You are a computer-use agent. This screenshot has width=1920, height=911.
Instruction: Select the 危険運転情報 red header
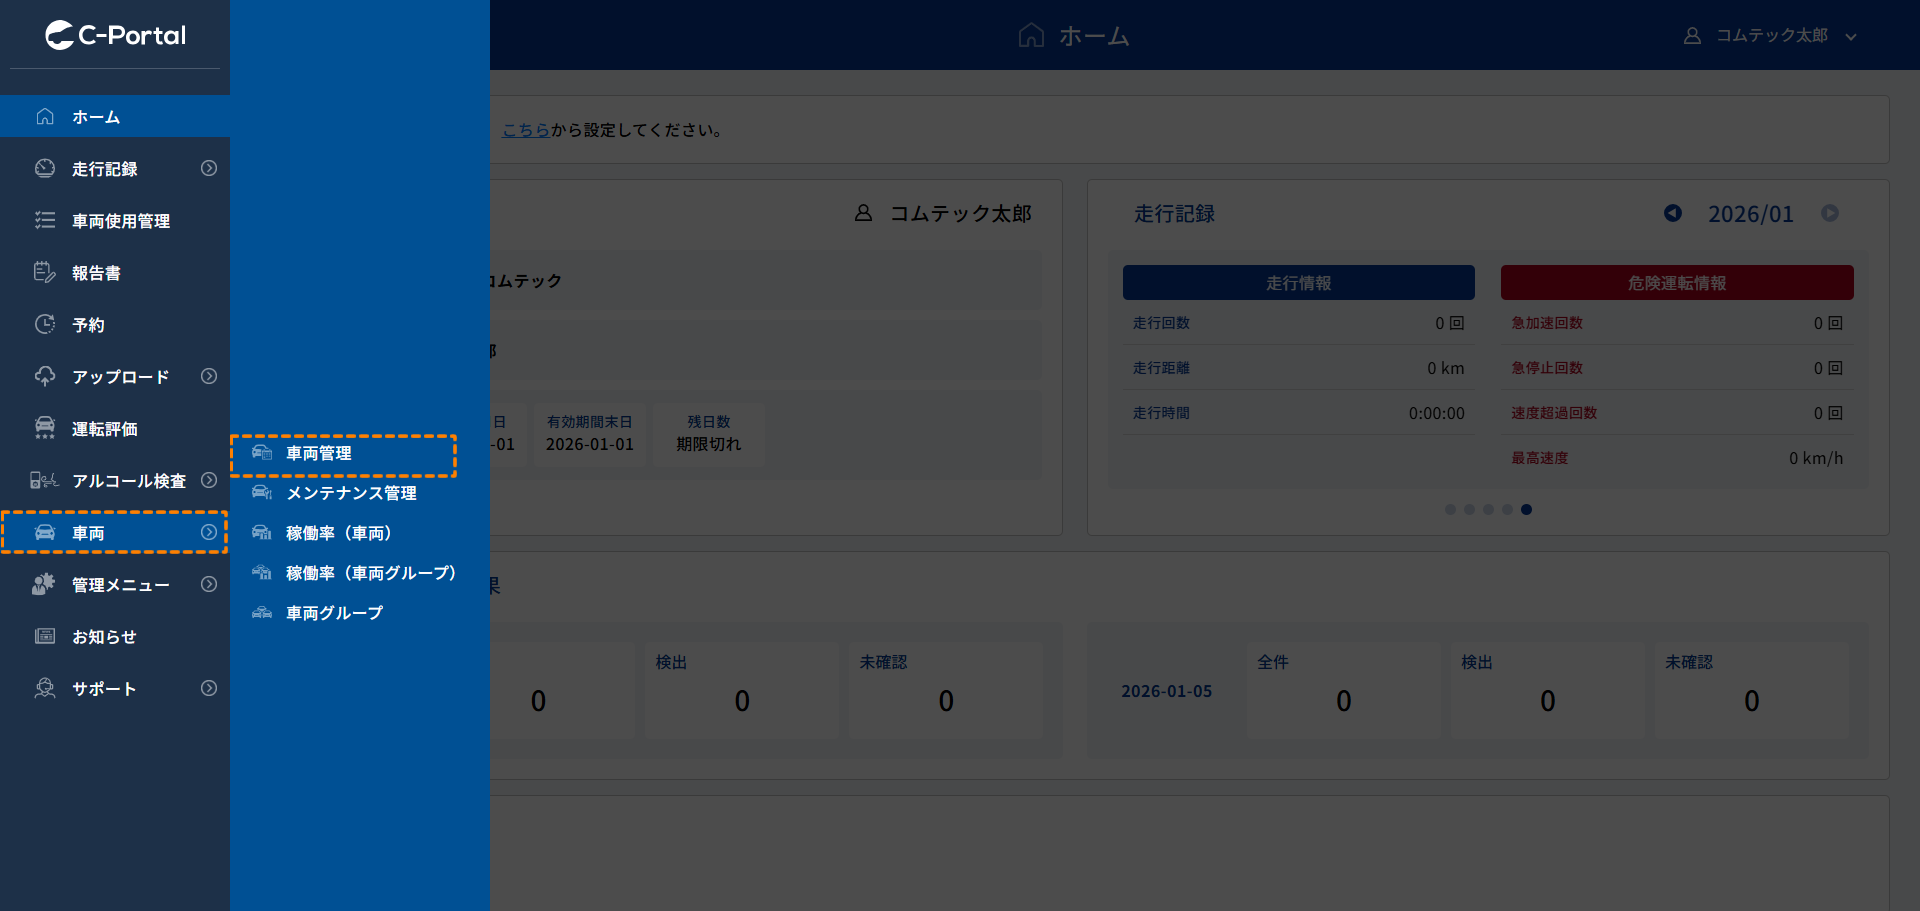click(x=1676, y=283)
